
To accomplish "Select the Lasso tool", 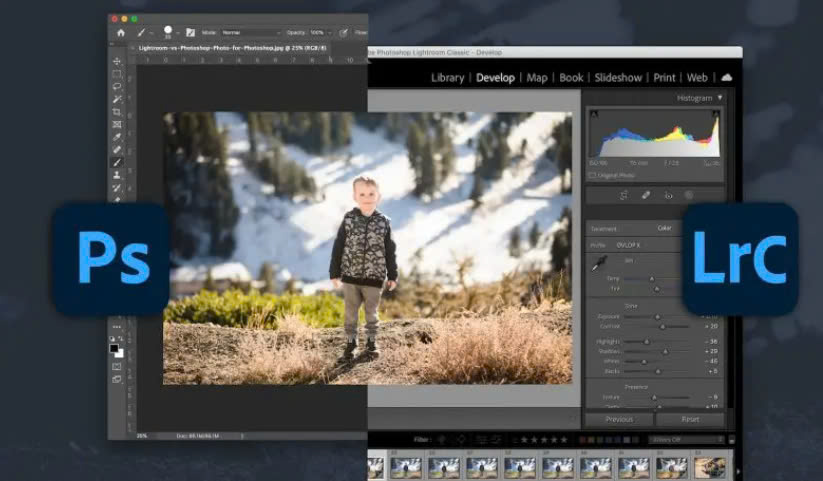I will [x=117, y=87].
